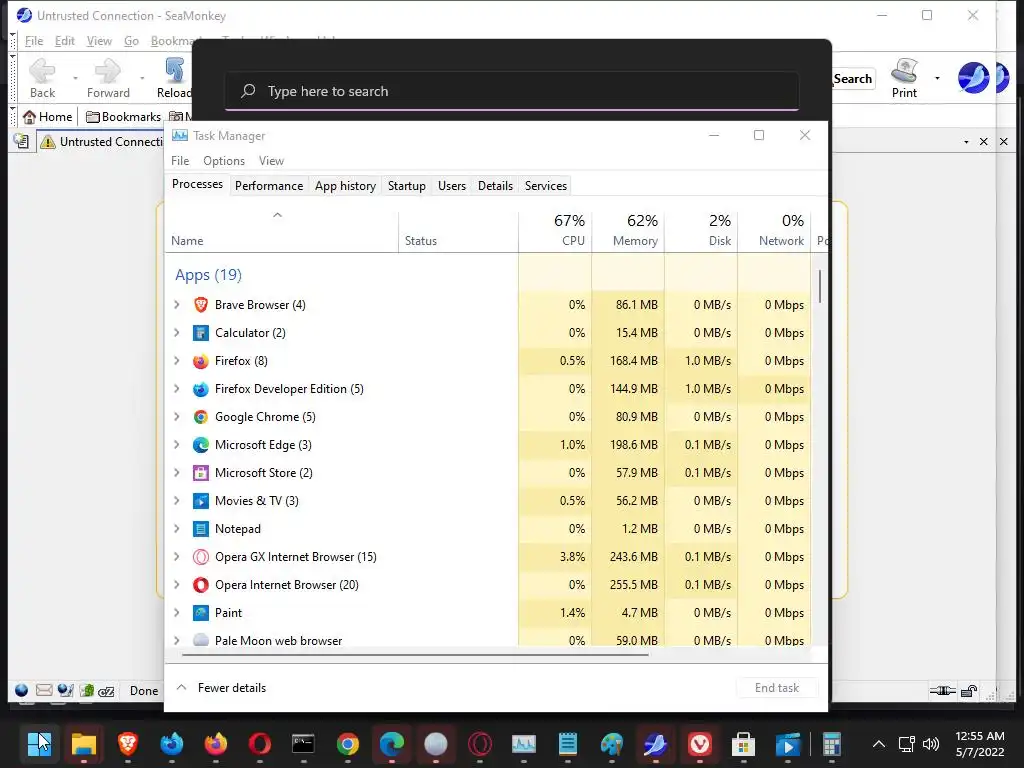Click the security padlock icon in SeaMonkey
The height and width of the screenshot is (768, 1024).
(969, 691)
